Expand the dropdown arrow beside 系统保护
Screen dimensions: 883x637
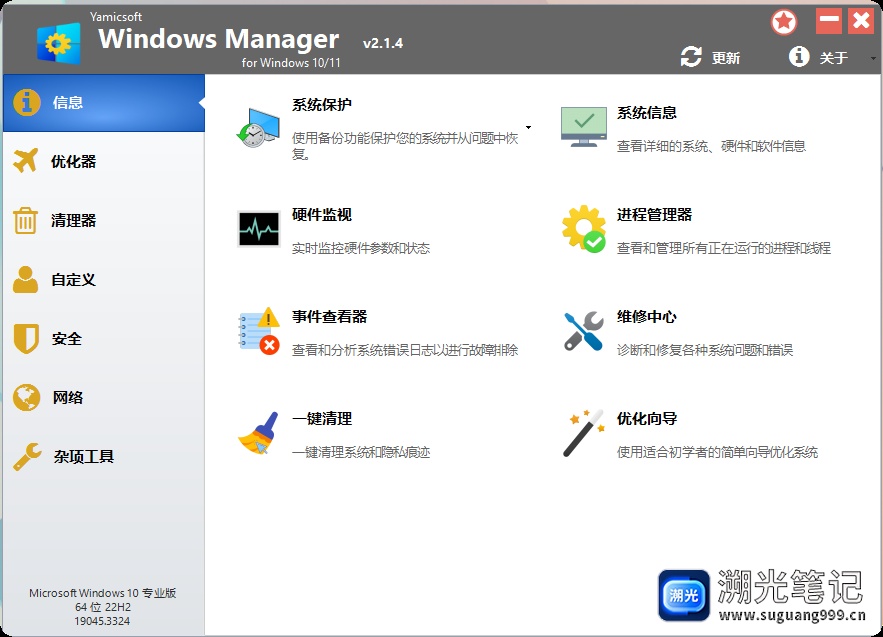point(528,127)
